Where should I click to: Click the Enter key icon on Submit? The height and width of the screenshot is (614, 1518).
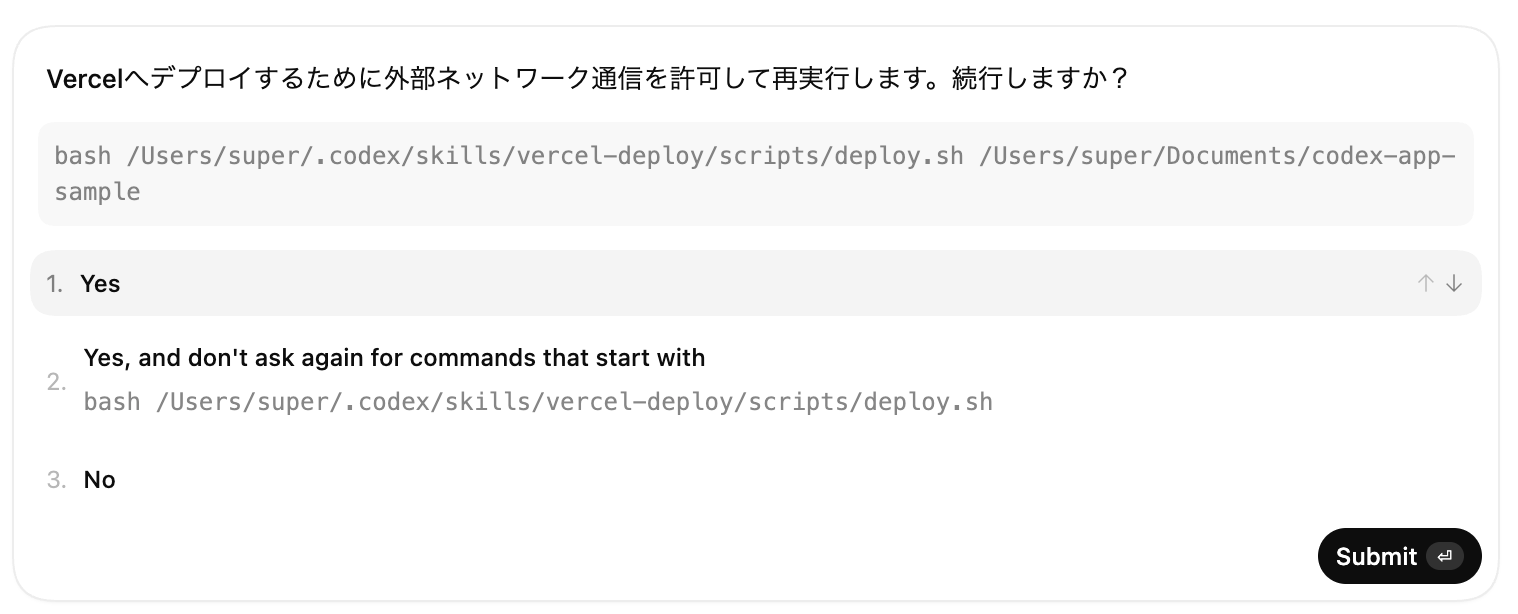point(1444,556)
